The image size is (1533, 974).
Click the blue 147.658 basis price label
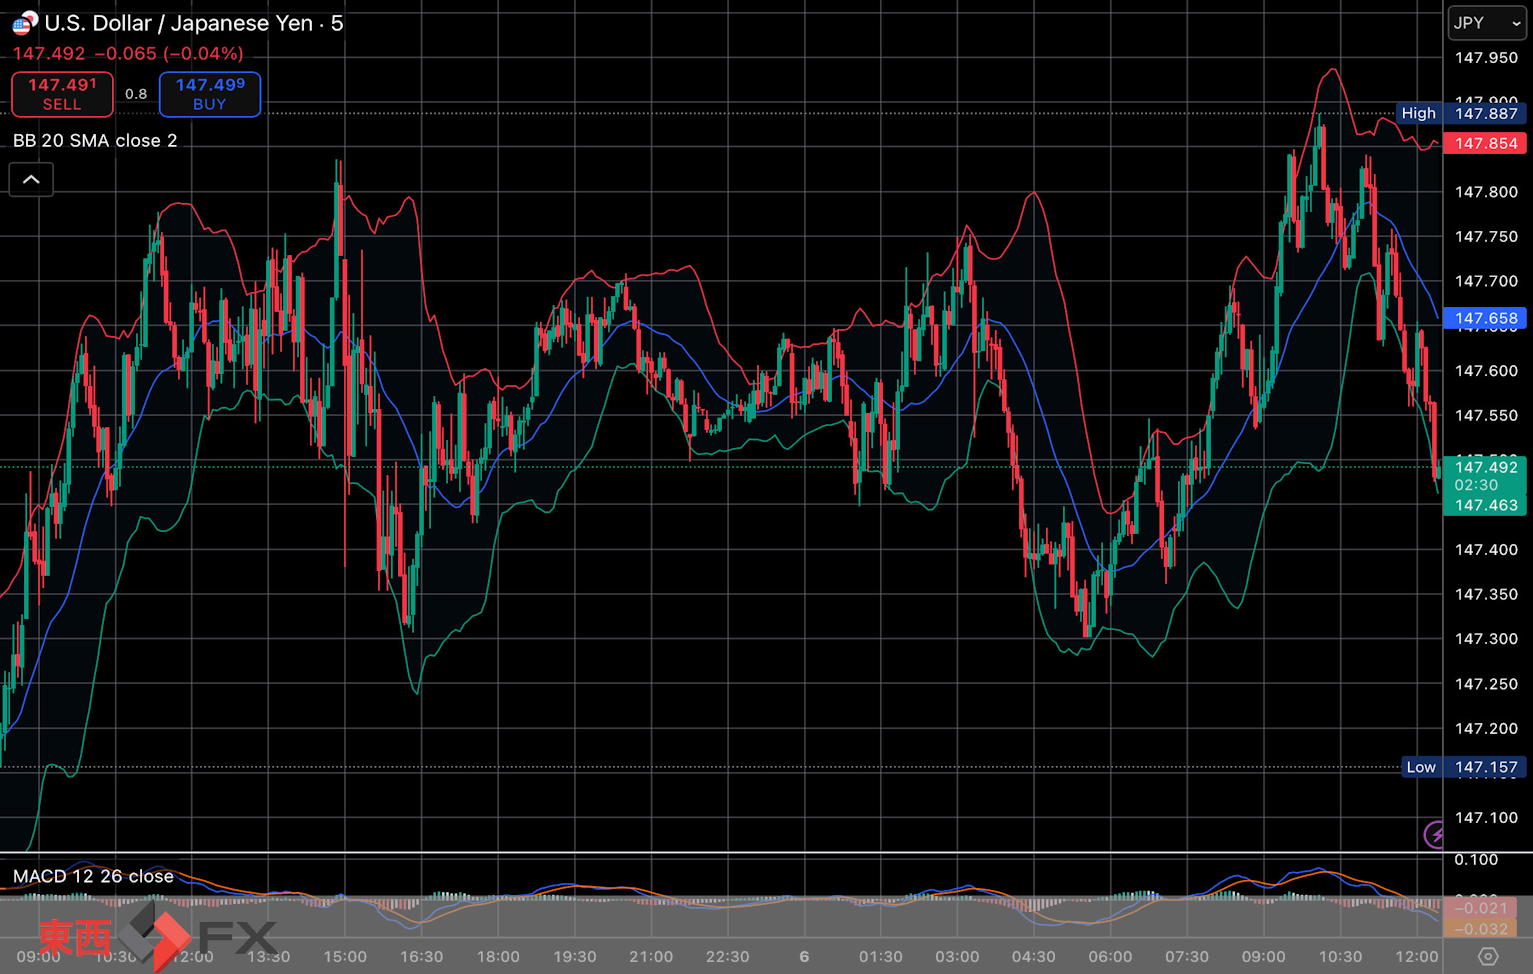tap(1485, 318)
